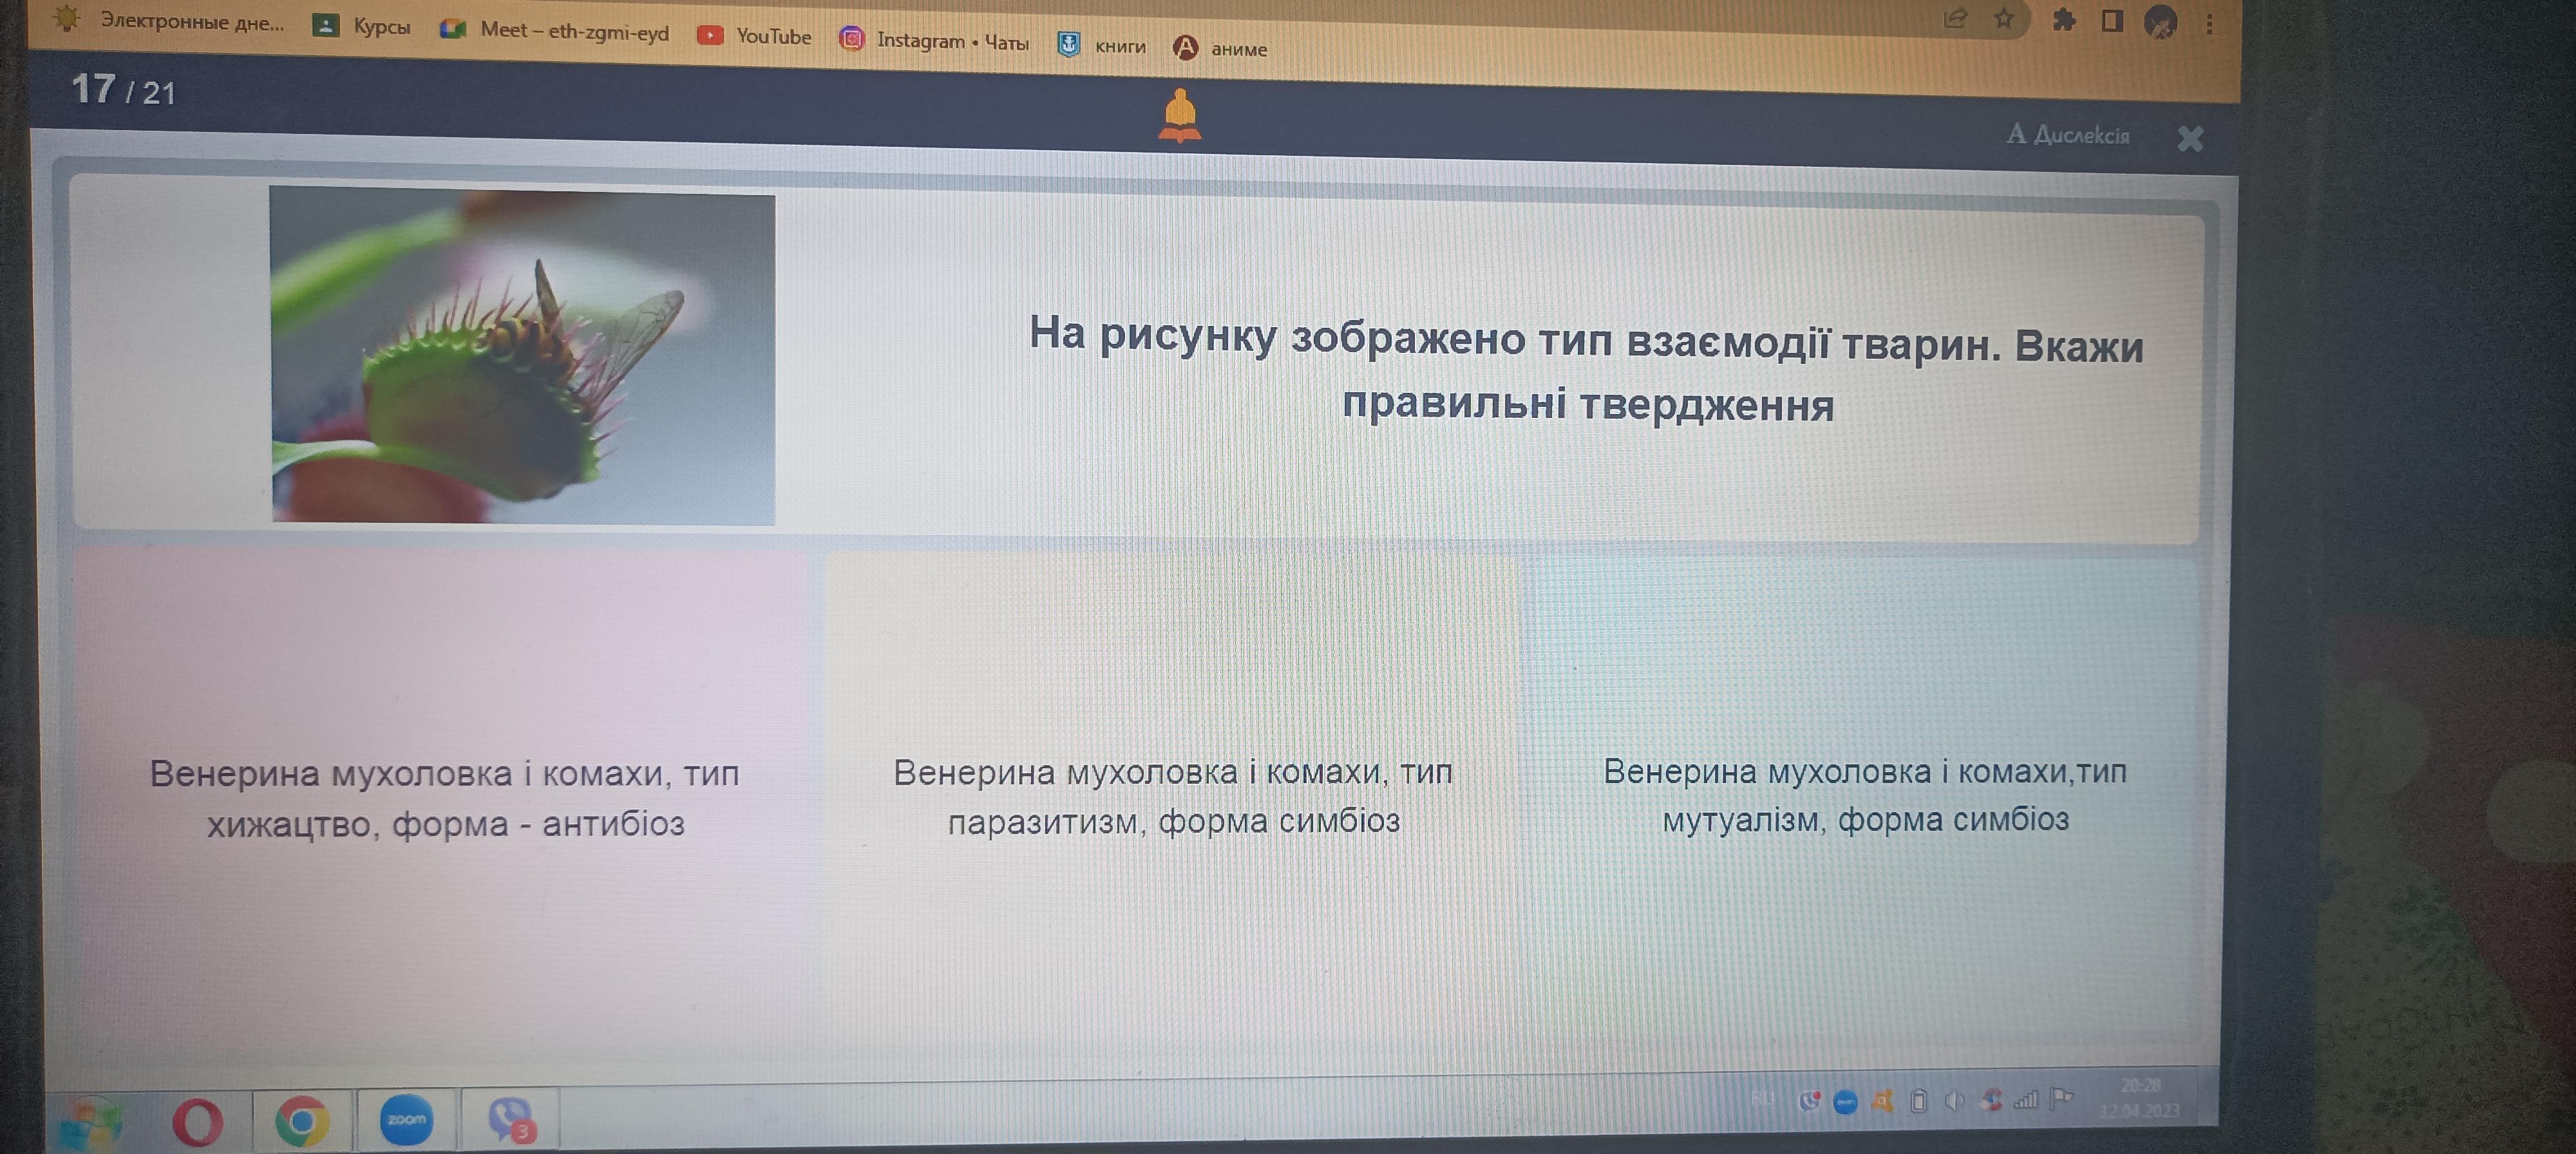Click the Chrome profile avatar
The image size is (2576, 1154).
tap(2160, 21)
